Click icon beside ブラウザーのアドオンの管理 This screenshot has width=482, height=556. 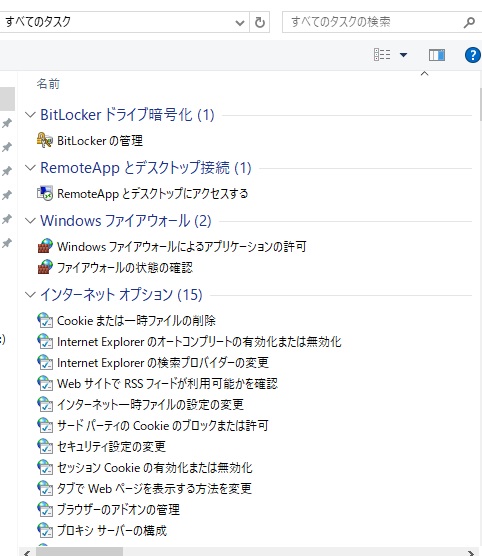pyautogui.click(x=45, y=509)
